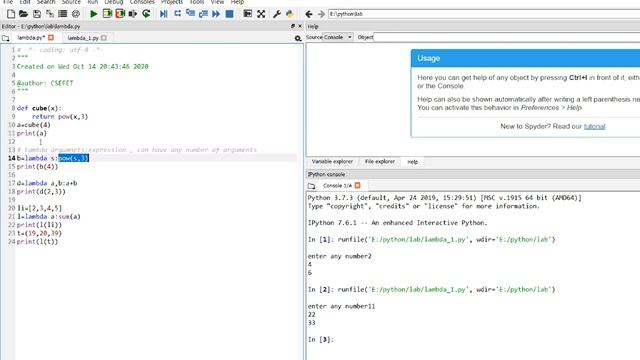
Task: Open Preferences with the wrench icon
Action: coord(277,14)
